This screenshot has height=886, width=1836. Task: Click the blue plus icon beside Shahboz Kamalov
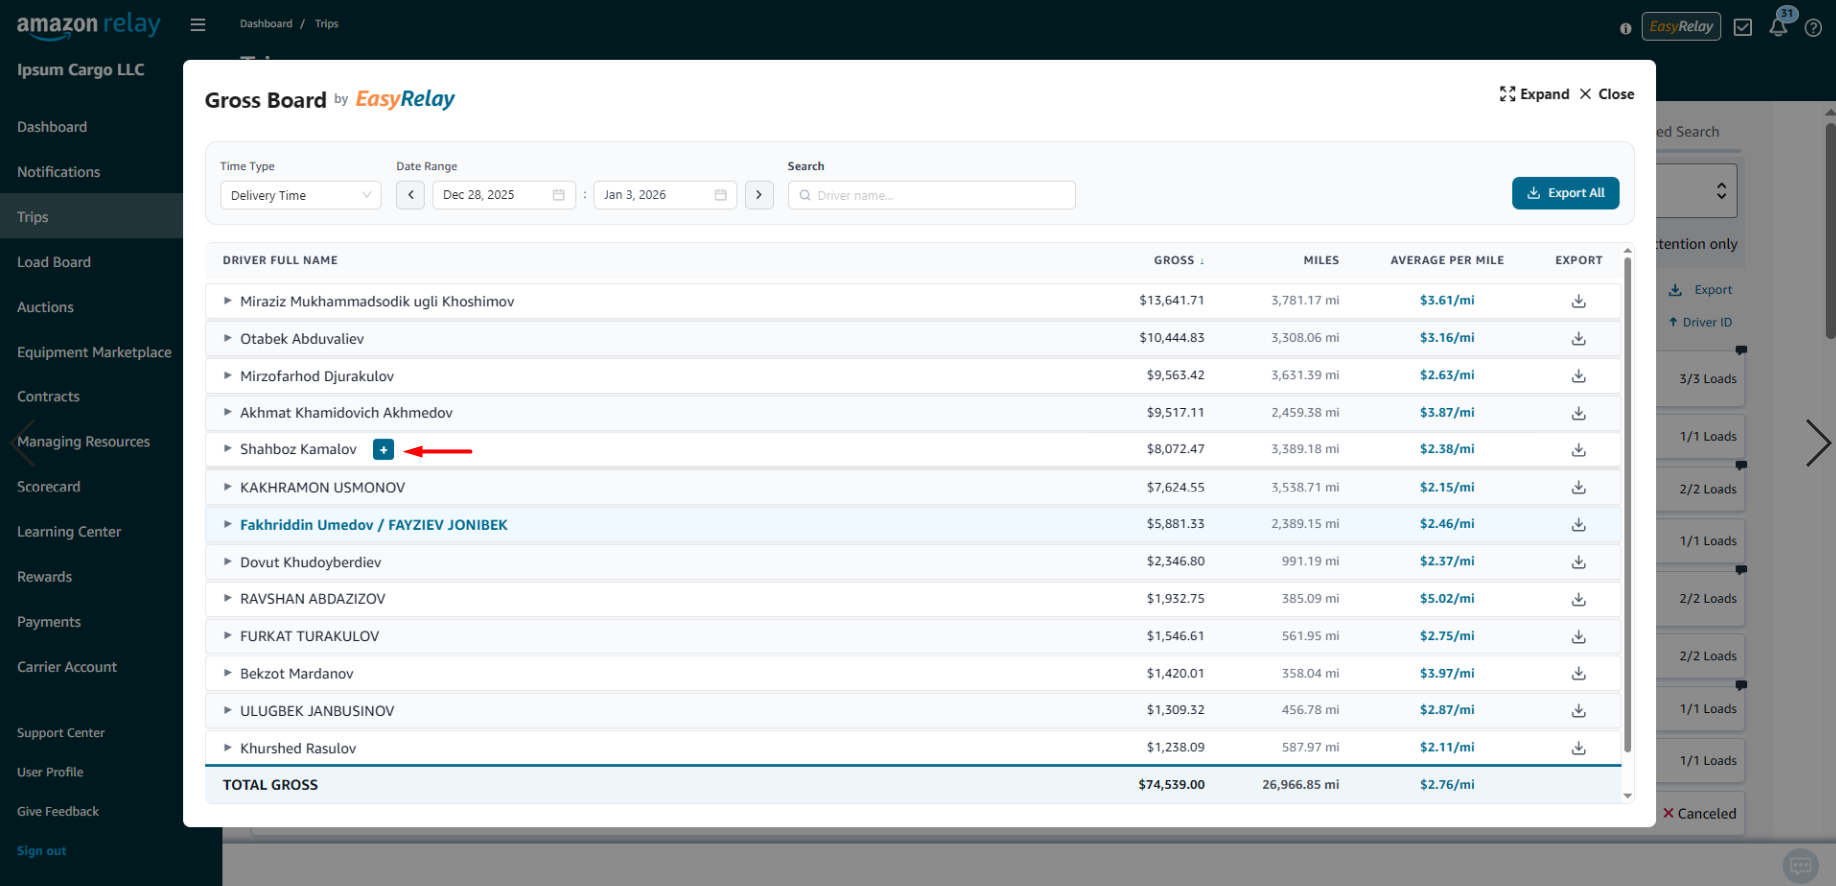pos(383,450)
